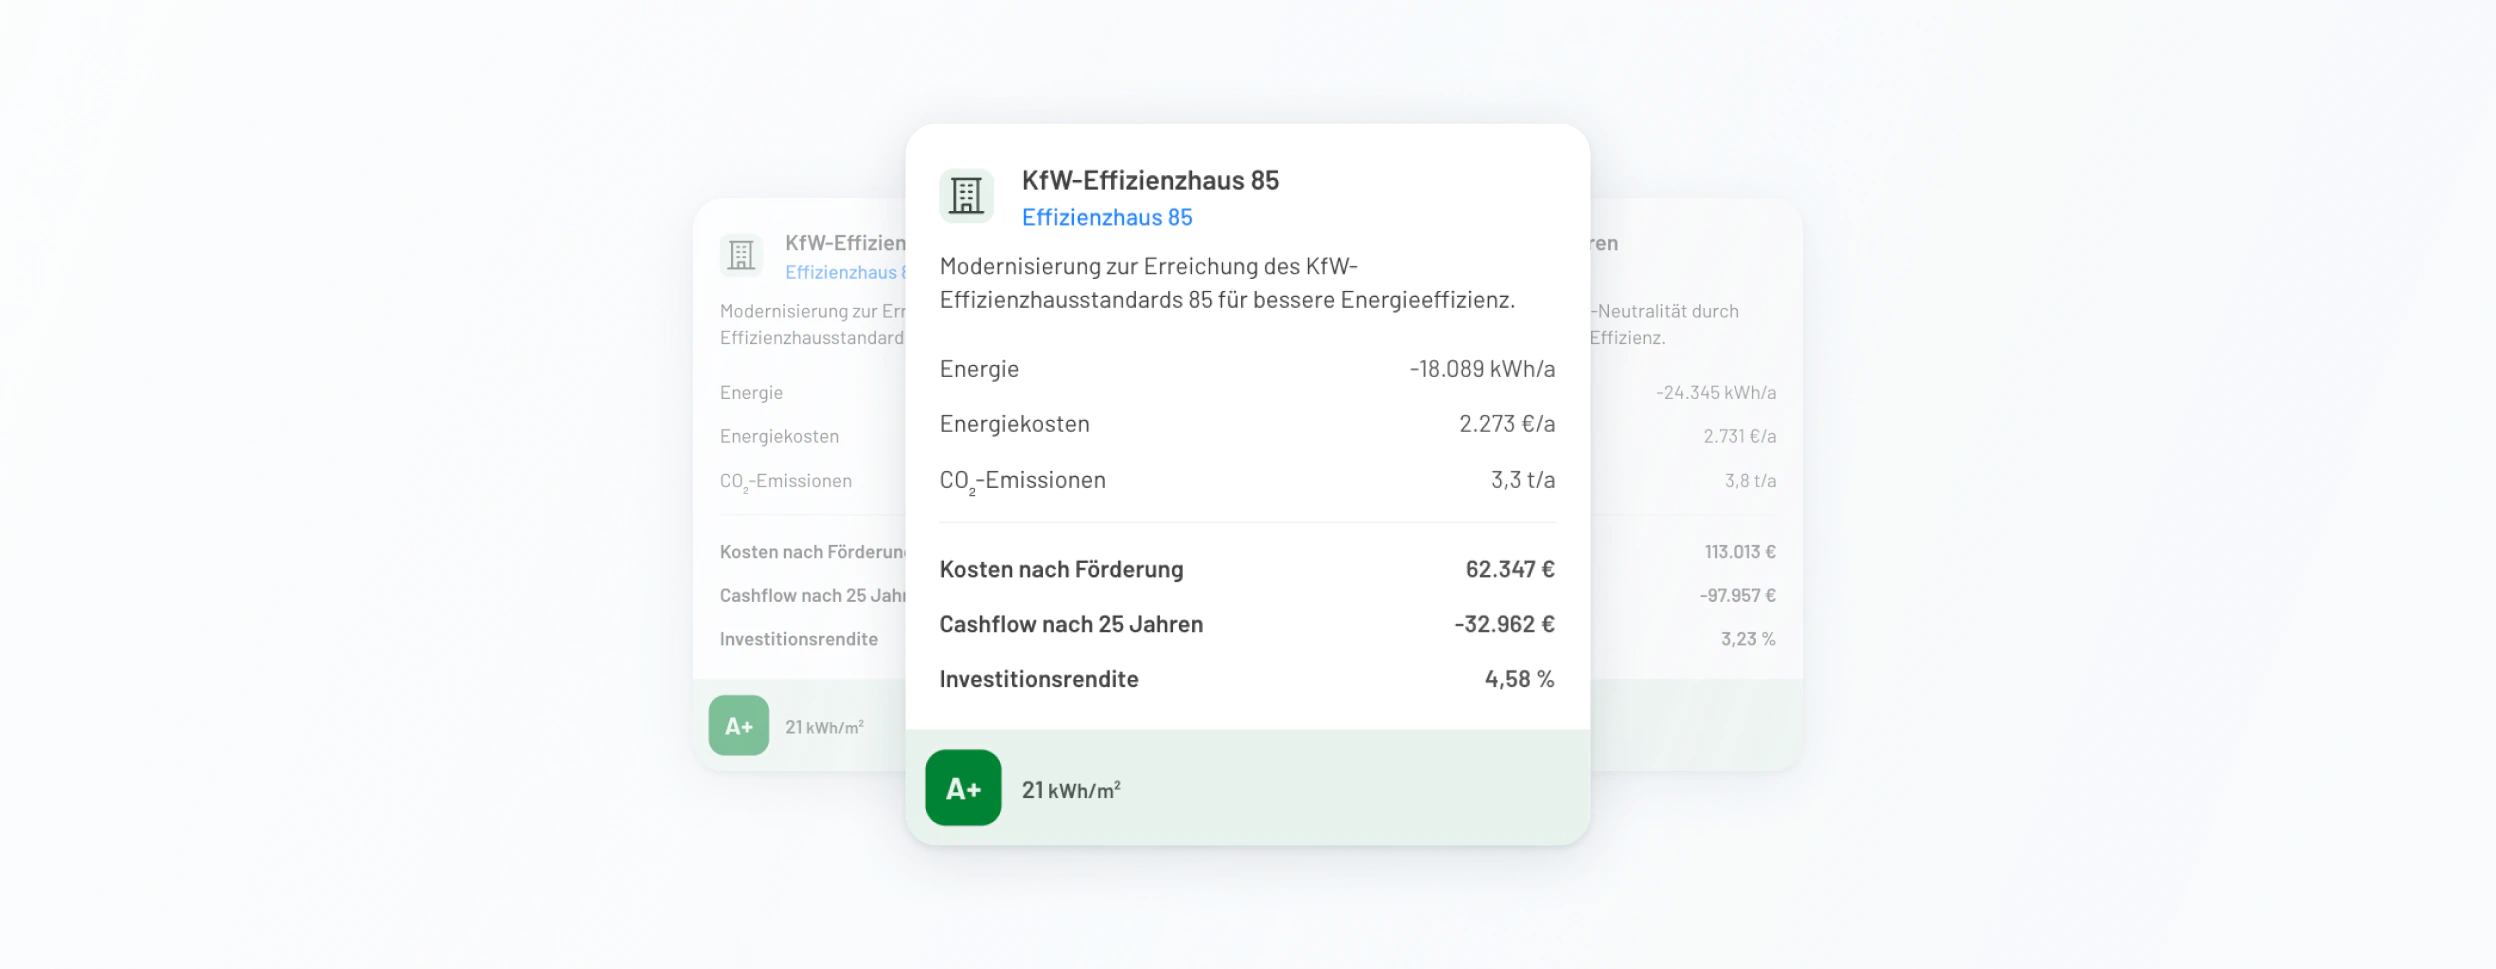The width and height of the screenshot is (2496, 969).
Task: Click the Cashflow nach 25 Jahren label on the center card
Action: [x=1071, y=624]
